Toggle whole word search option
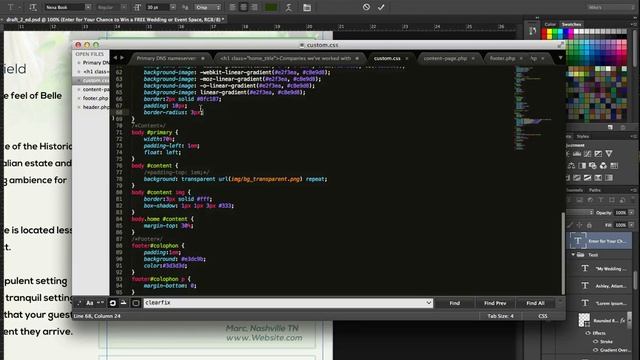Image resolution: width=640 pixels, height=360 pixels. [100, 303]
